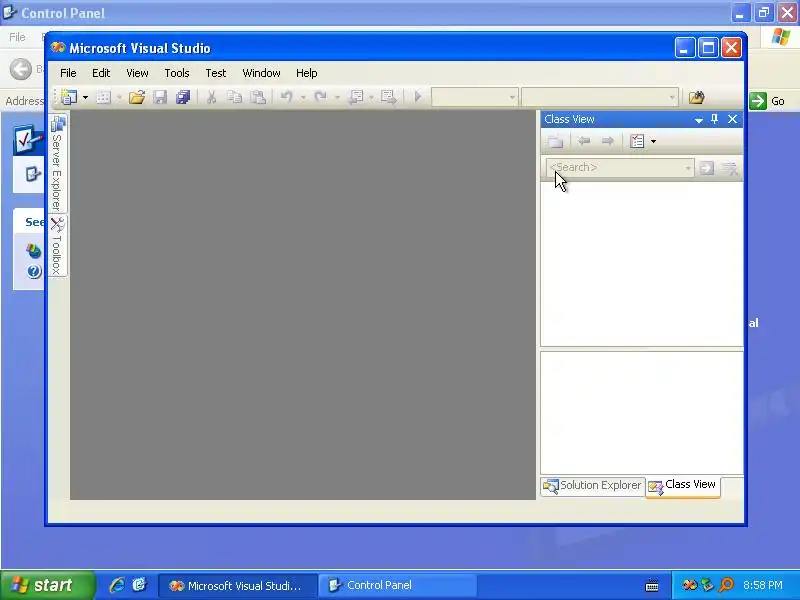Screen dimensions: 800x600
Task: Expand the Toolbox side tab
Action: 58,246
